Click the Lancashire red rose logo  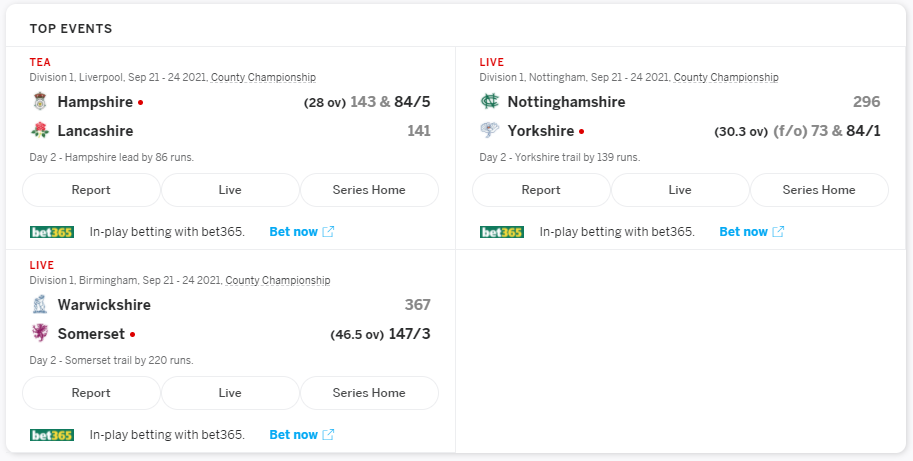[x=40, y=130]
